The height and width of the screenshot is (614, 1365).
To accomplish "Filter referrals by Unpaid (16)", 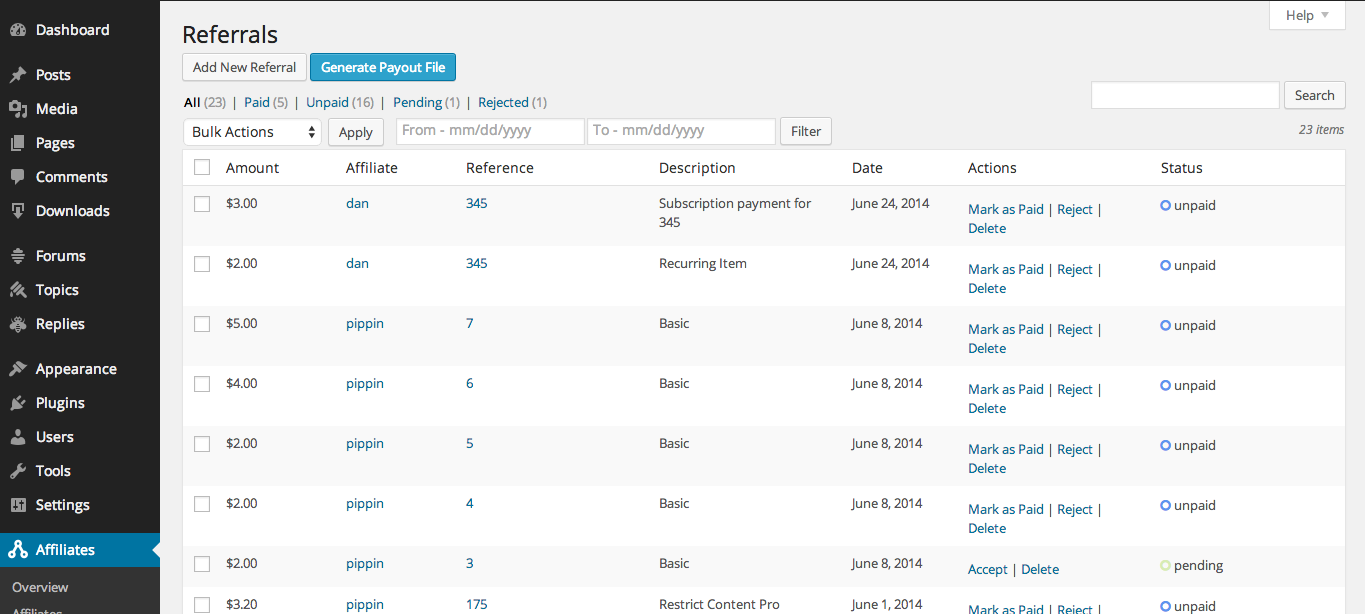I will point(340,102).
